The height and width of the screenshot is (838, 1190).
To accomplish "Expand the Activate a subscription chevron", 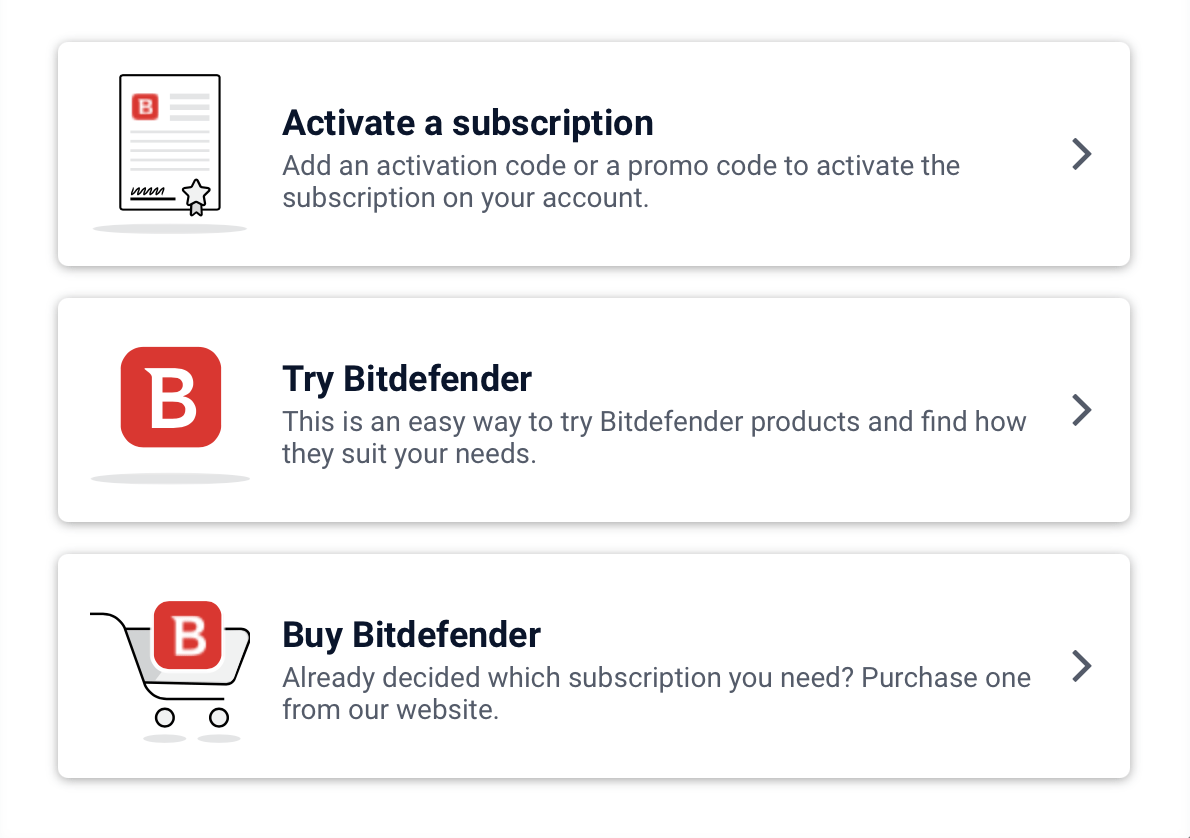I will pyautogui.click(x=1081, y=154).
